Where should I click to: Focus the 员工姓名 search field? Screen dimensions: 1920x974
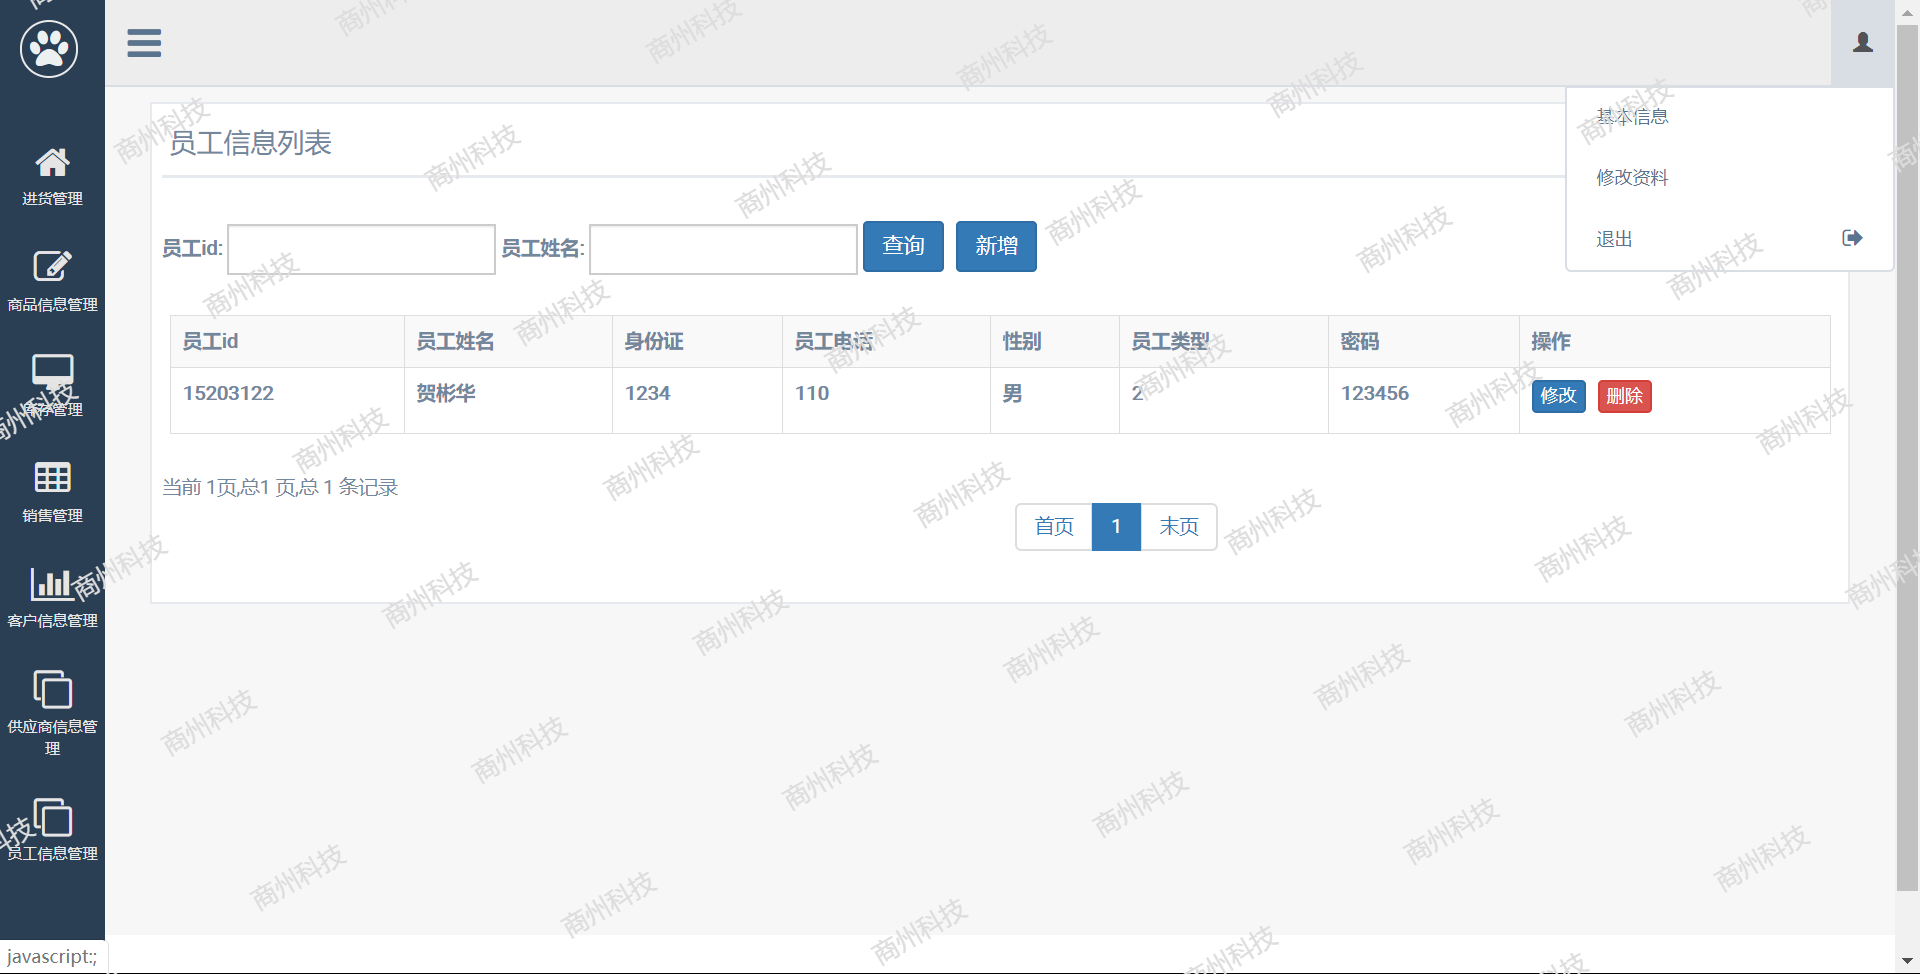723,249
